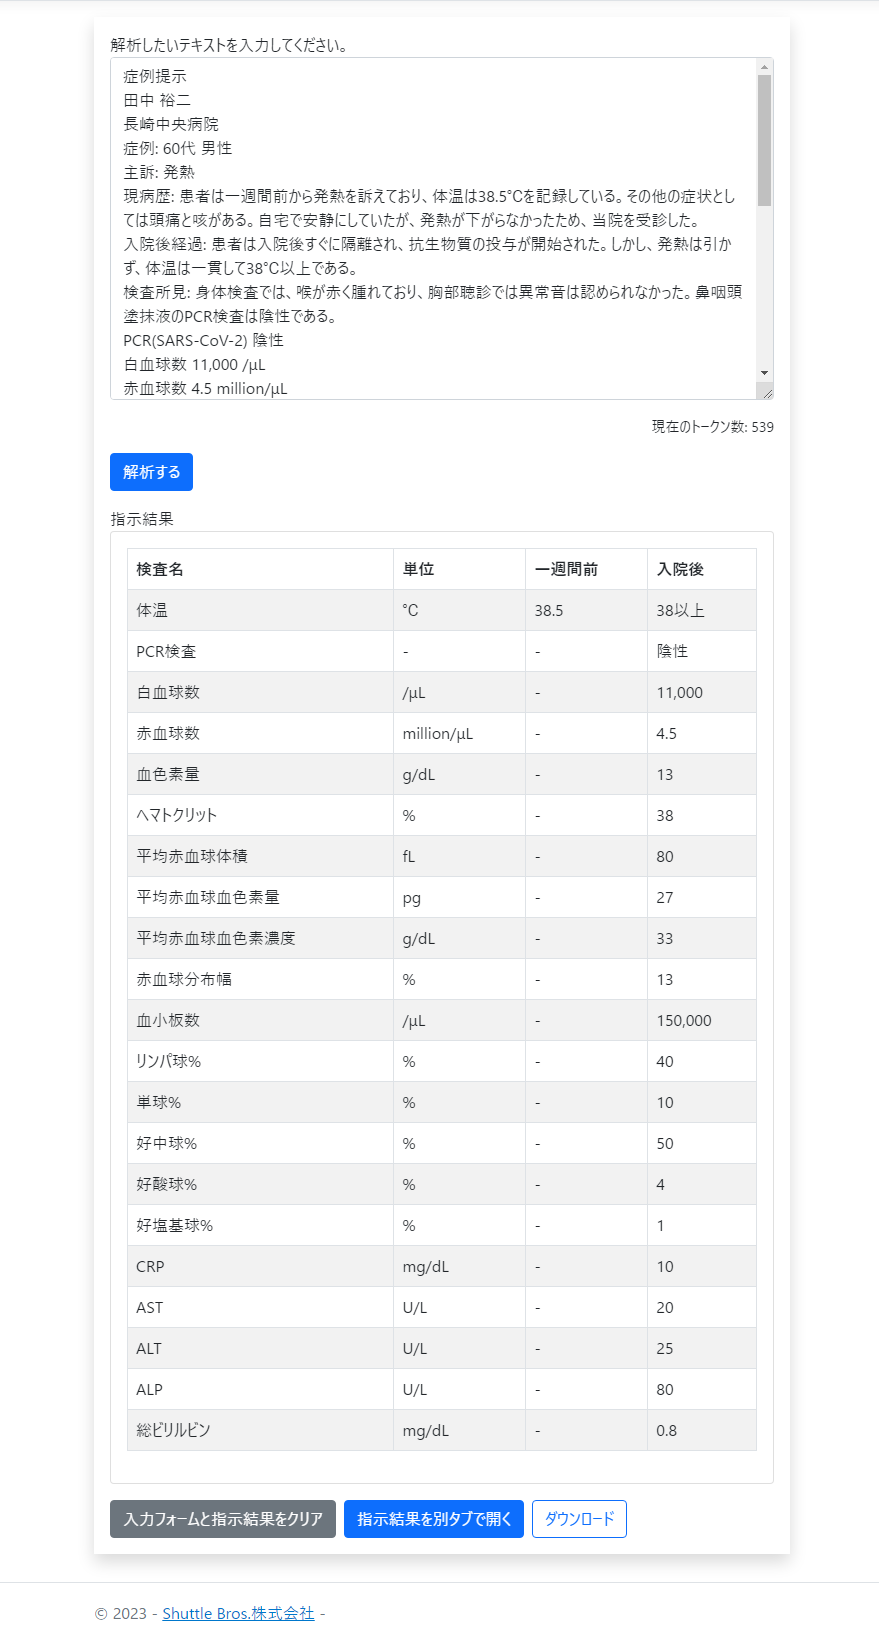879x1642 pixels.
Task: Click the 4 value in 好酸球% row
Action: pos(702,1184)
